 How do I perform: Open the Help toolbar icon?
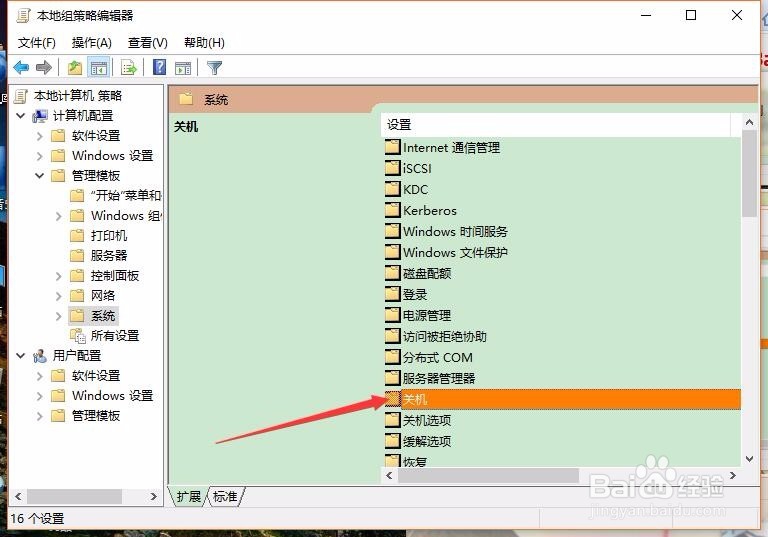click(159, 67)
